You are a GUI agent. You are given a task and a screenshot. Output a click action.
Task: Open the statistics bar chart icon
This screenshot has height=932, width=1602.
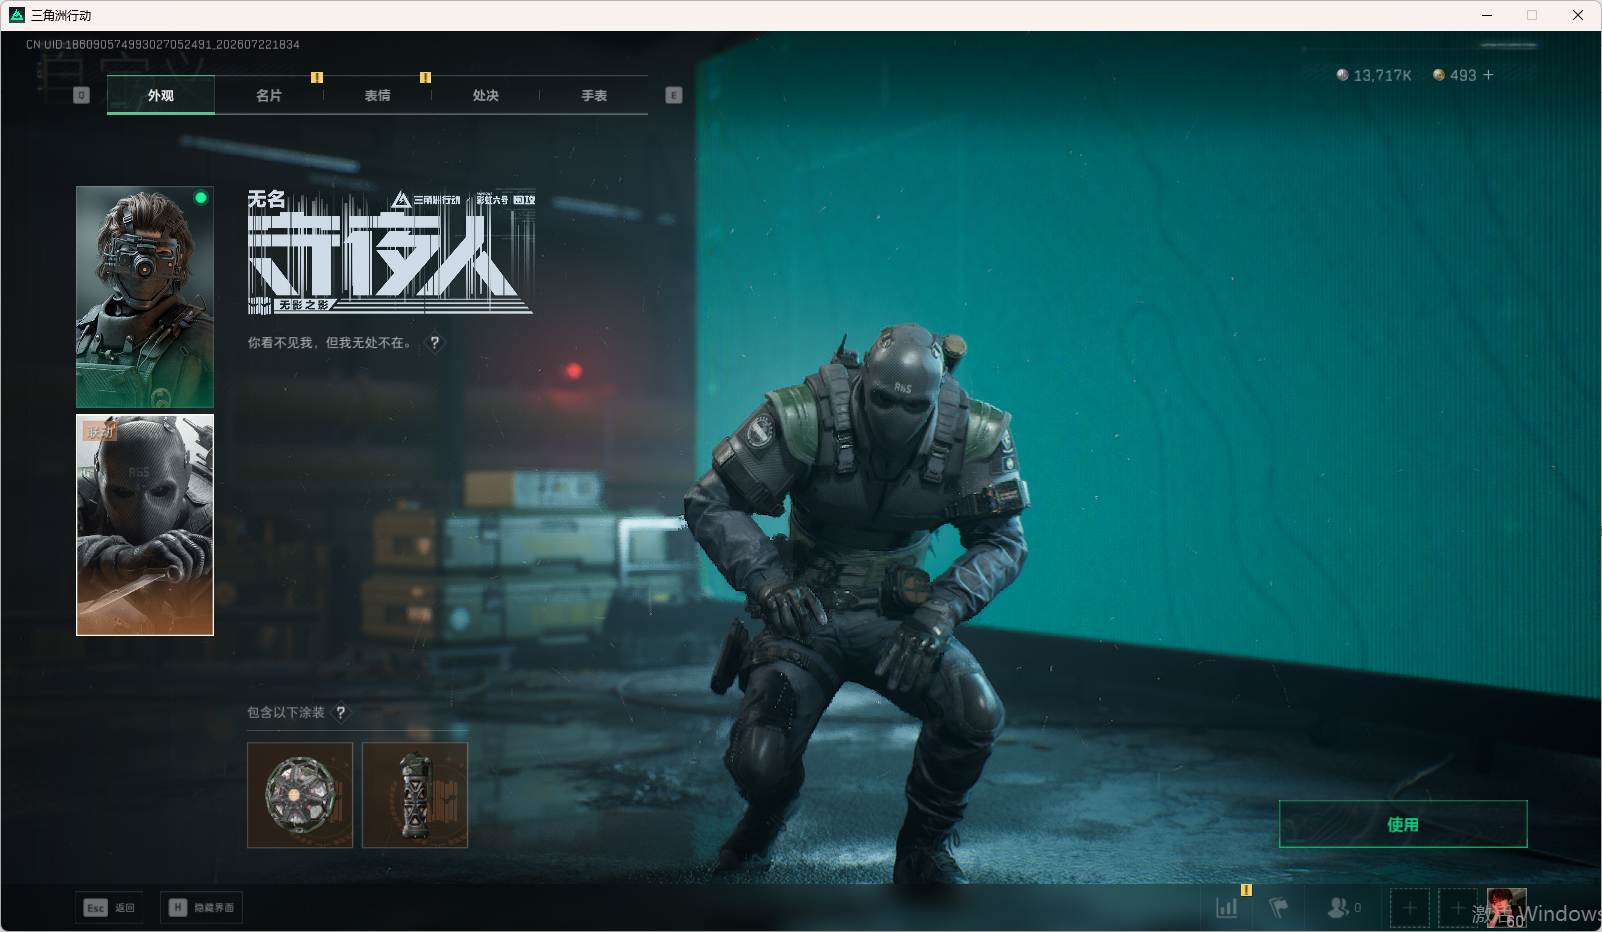1227,908
